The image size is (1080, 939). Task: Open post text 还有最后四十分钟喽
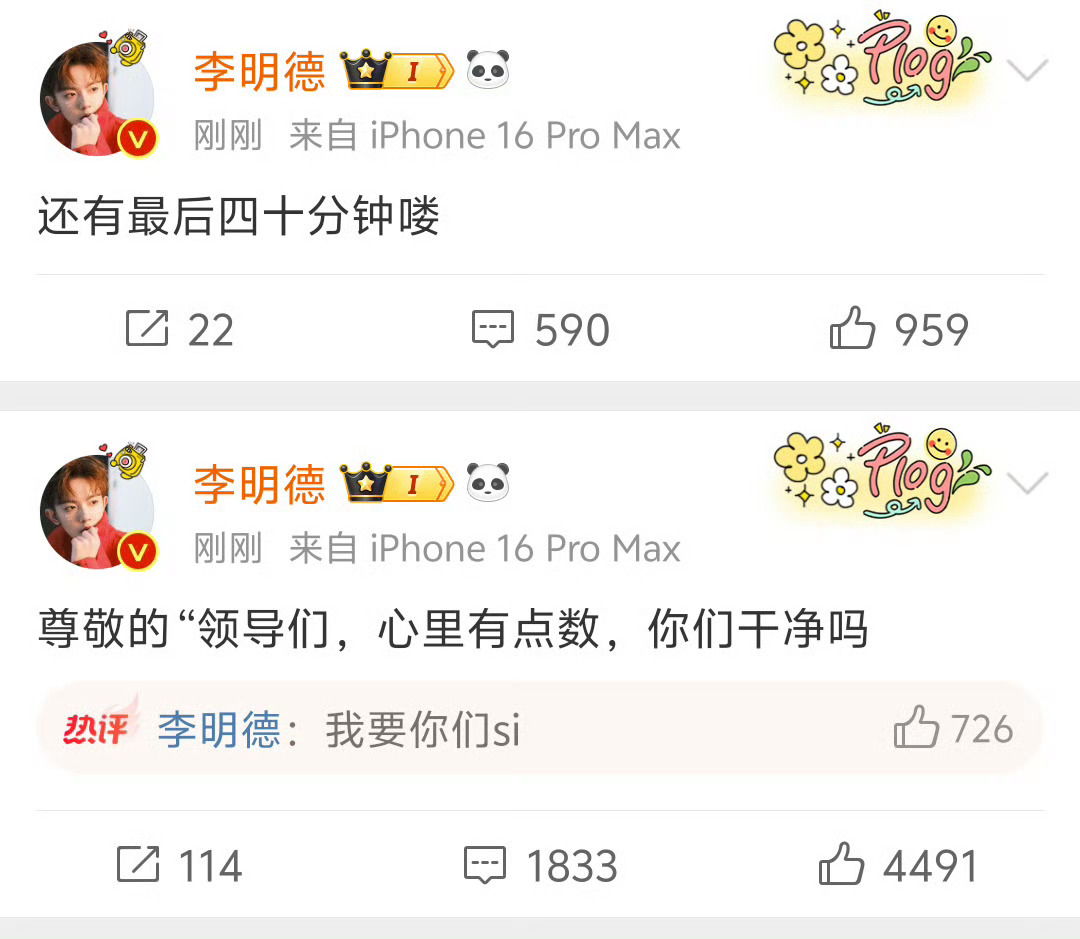pos(238,216)
